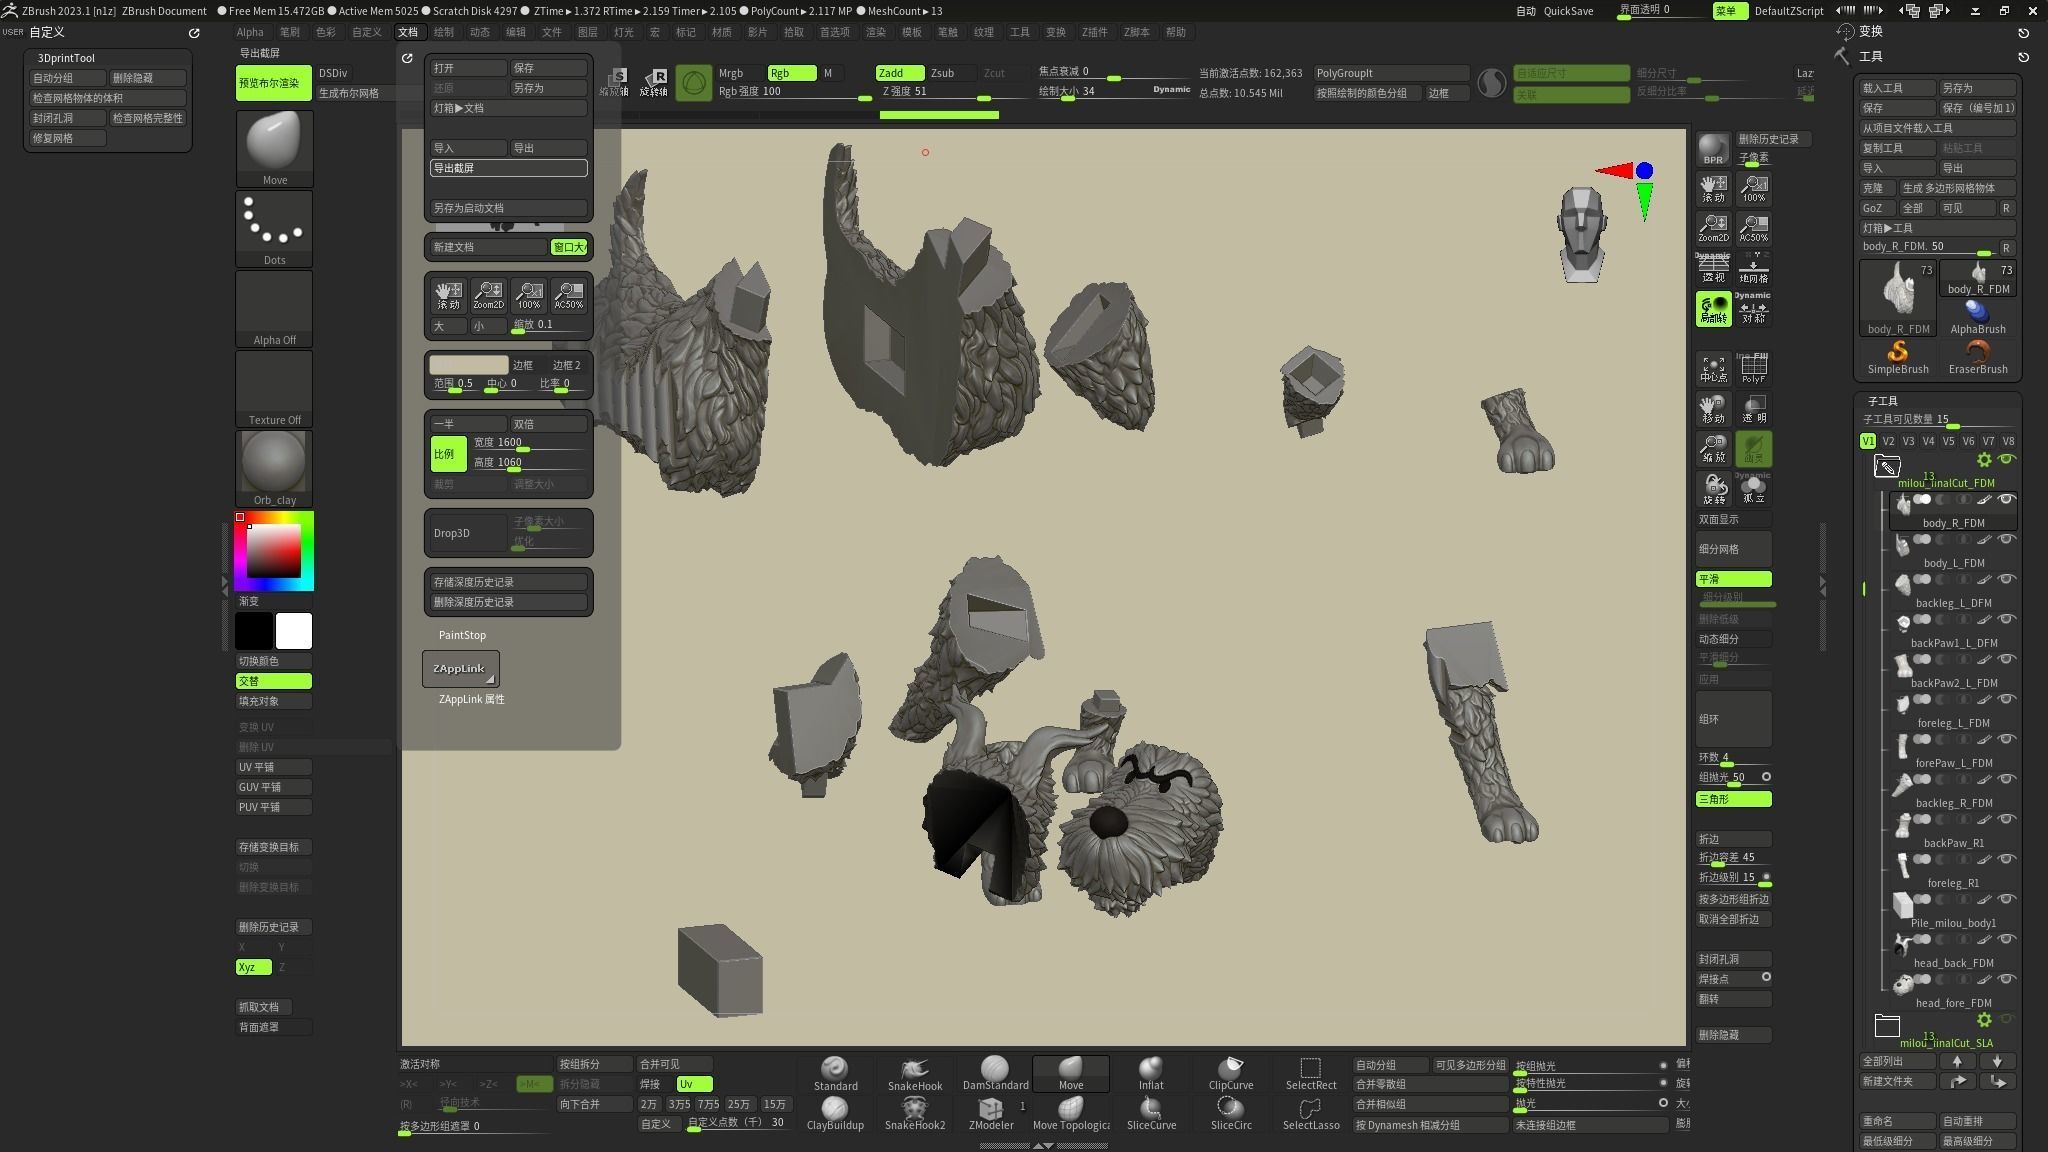2048x1152 pixels.
Task: Click the color picker gradient square
Action: [274, 550]
